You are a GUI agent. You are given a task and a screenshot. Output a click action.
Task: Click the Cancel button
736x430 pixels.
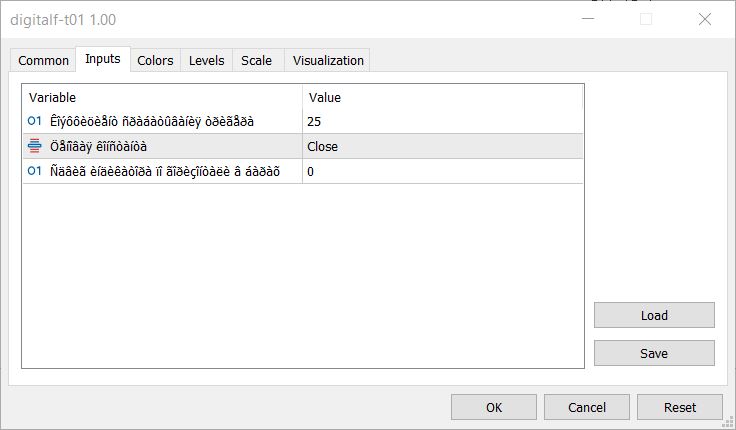click(x=587, y=407)
